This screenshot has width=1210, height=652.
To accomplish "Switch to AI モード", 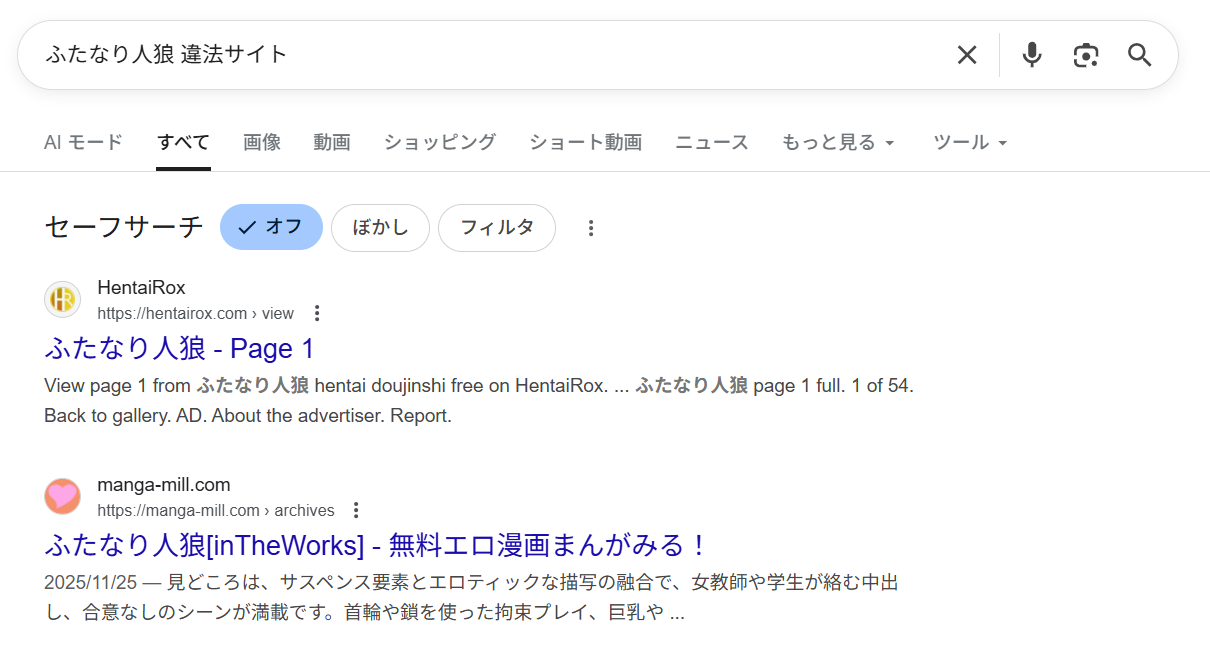I will [x=83, y=142].
